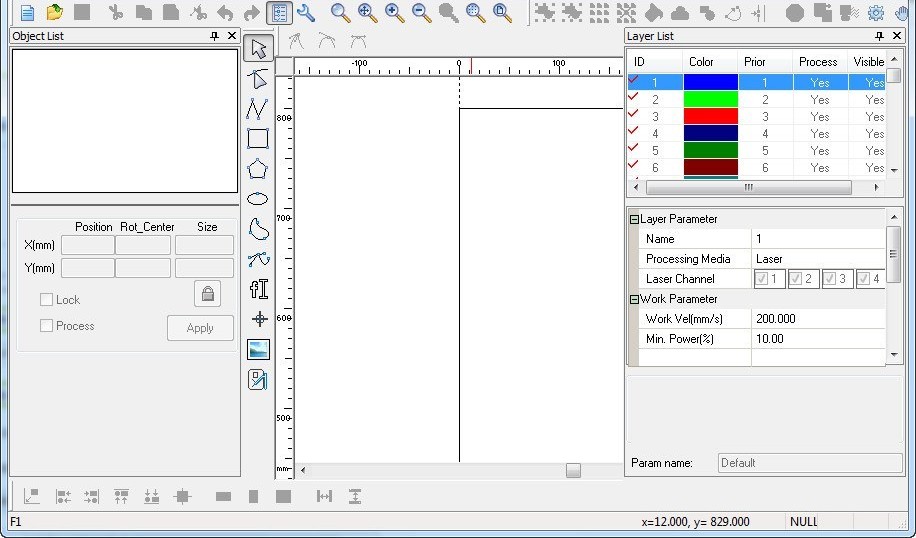Click the import image picture tool
This screenshot has width=916, height=538.
(x=258, y=349)
